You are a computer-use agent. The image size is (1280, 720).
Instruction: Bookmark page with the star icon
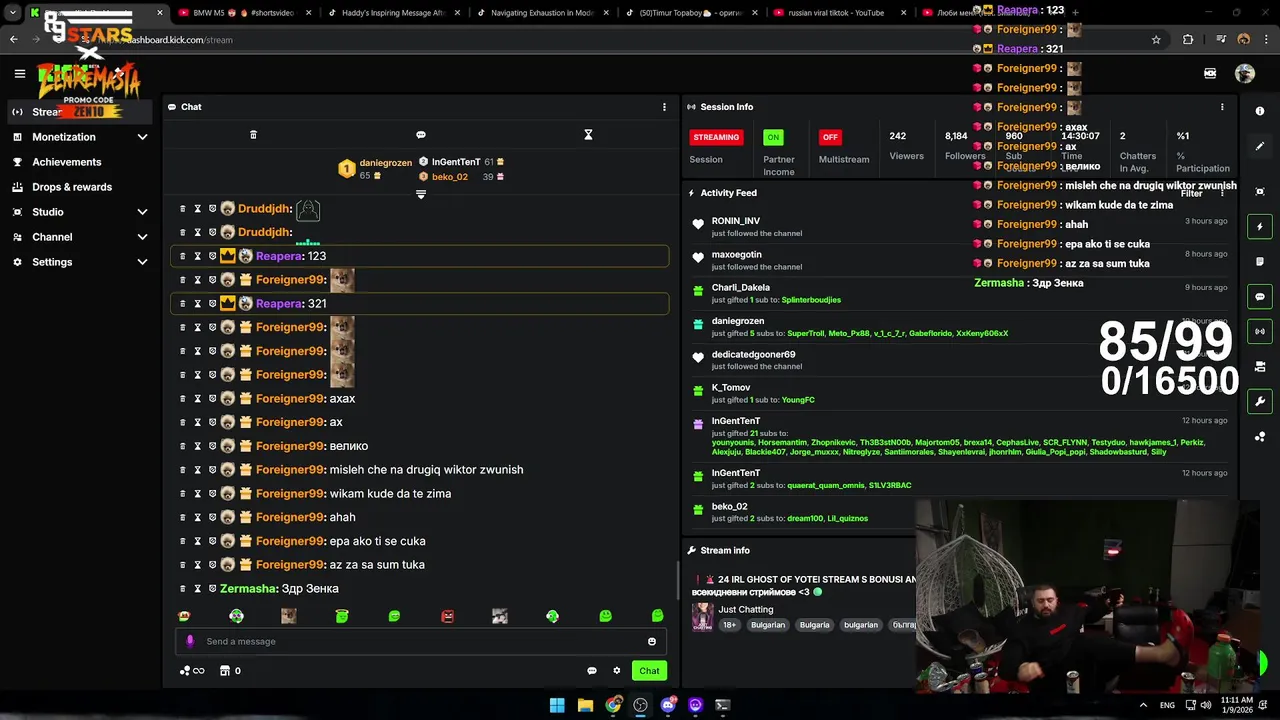1156,40
